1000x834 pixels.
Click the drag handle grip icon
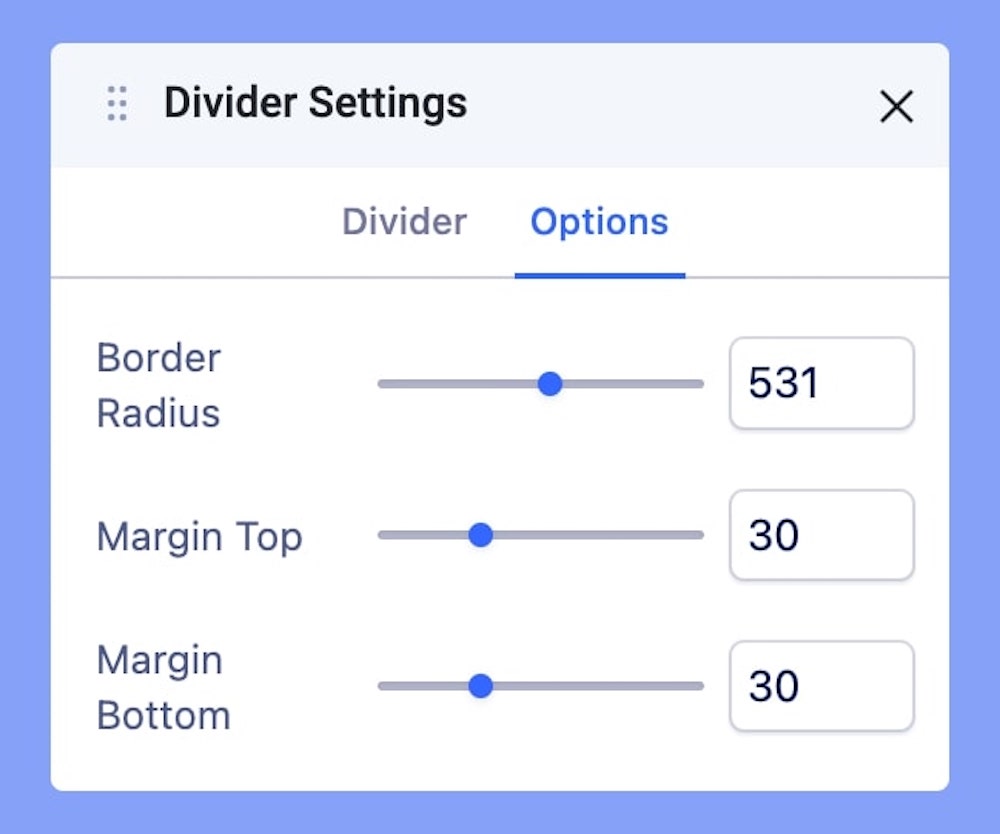(117, 104)
